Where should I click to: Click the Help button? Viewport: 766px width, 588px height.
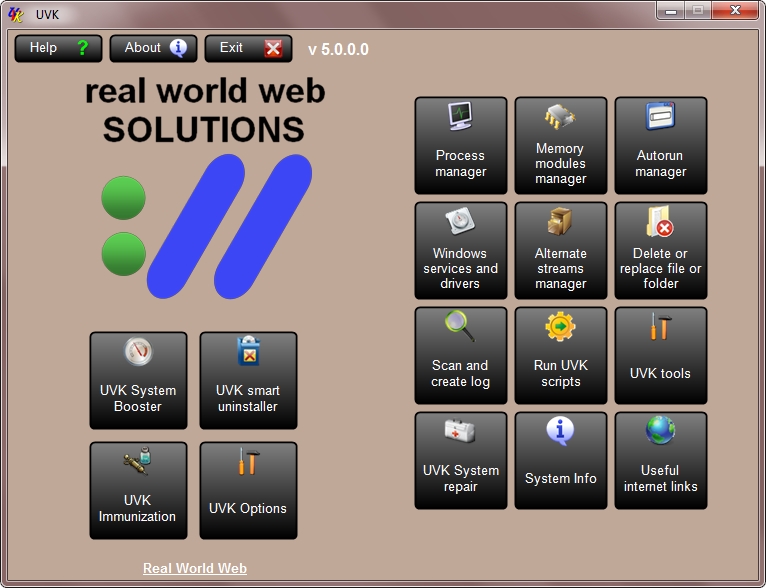point(58,48)
